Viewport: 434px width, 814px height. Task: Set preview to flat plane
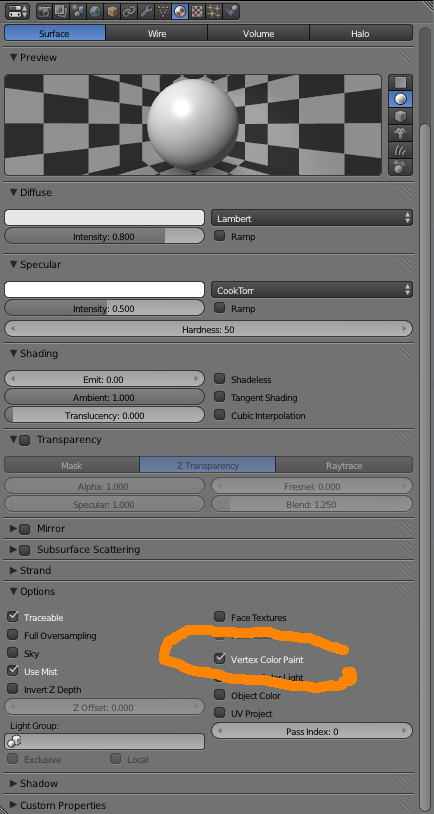[x=400, y=82]
